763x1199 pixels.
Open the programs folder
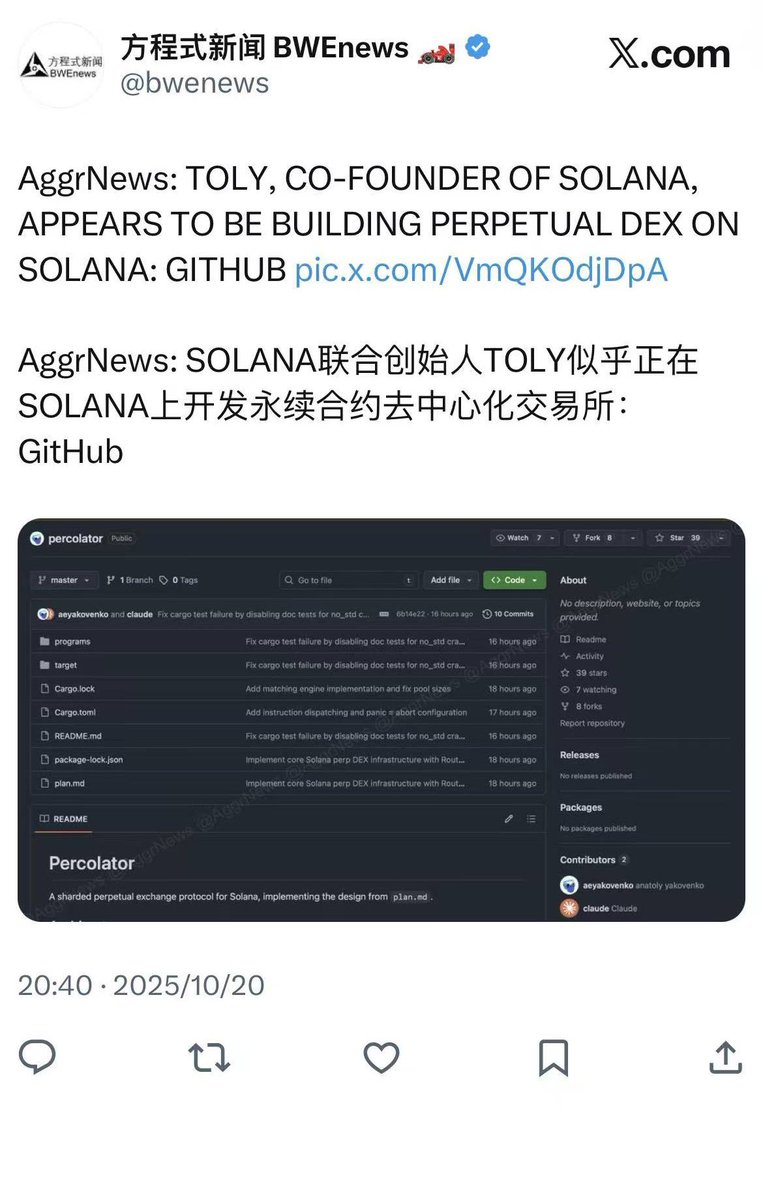(72, 642)
